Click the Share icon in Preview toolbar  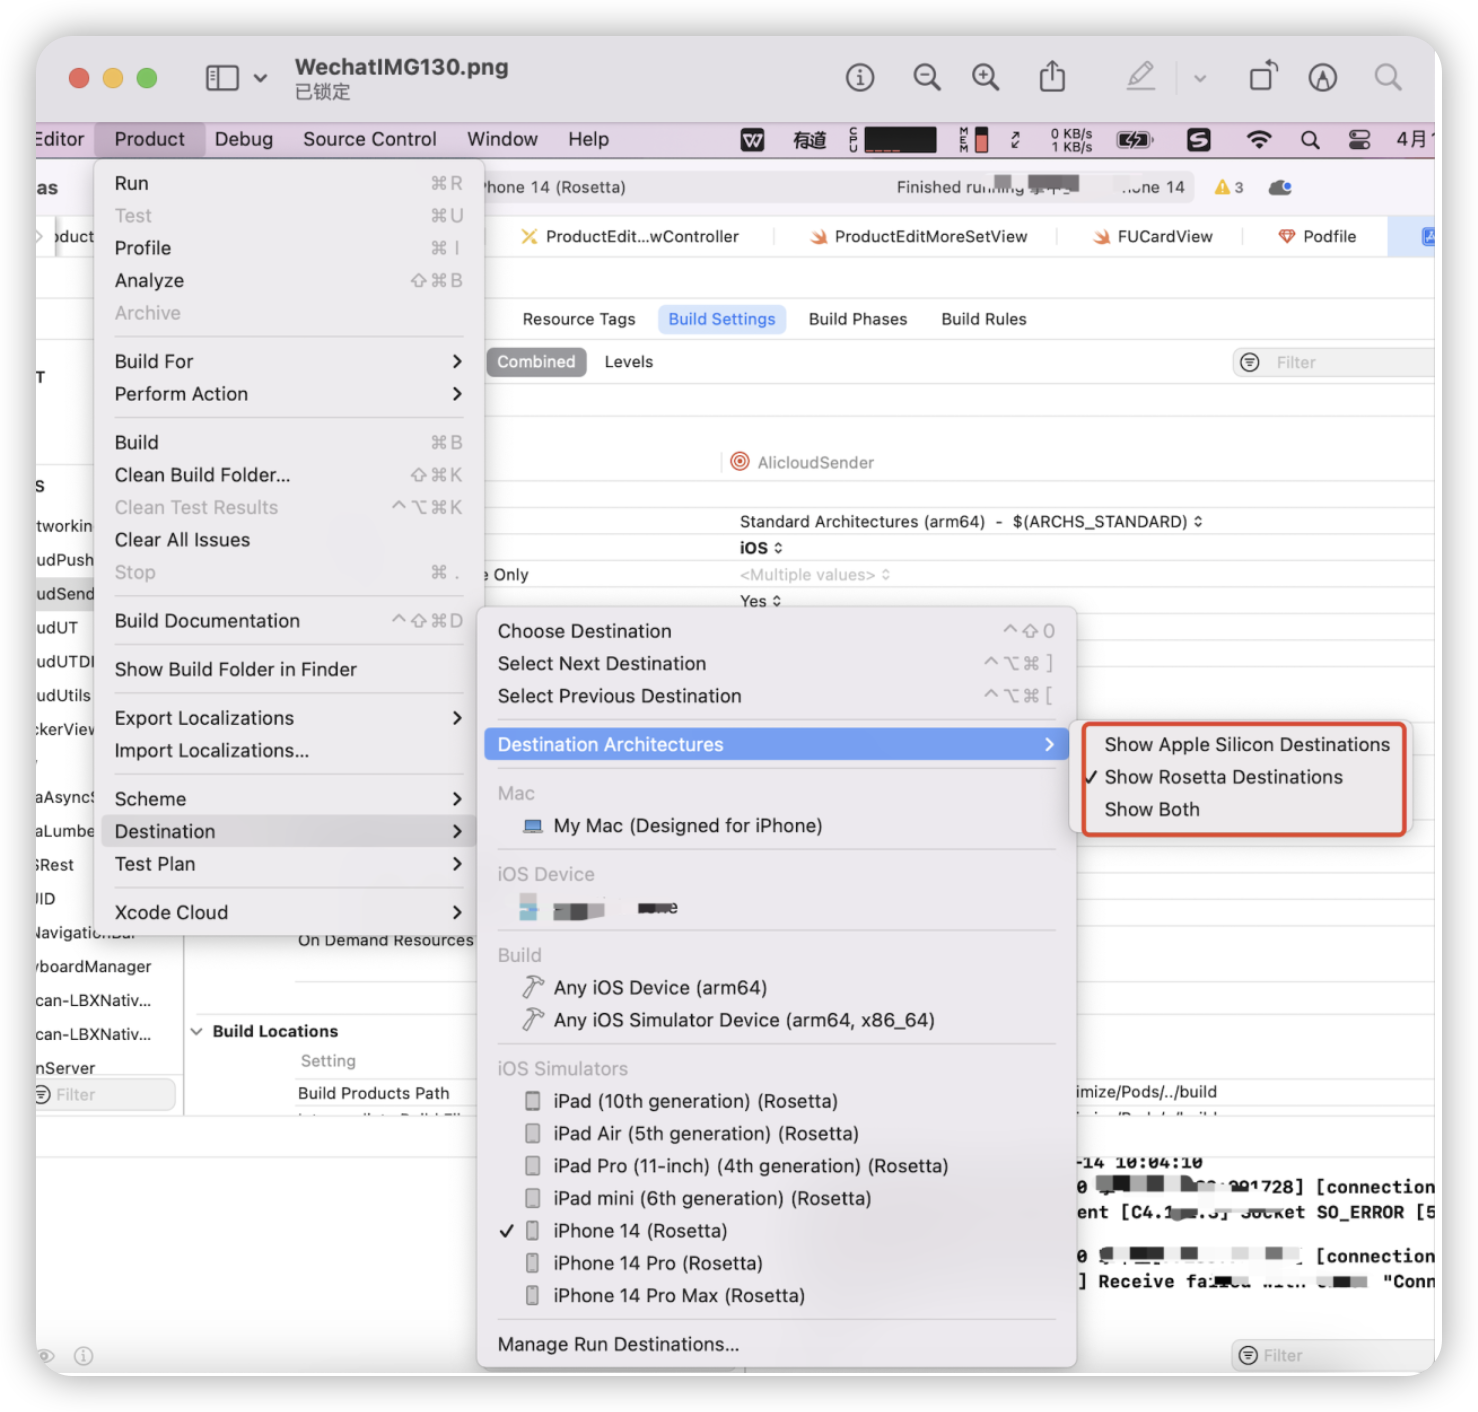pos(1052,76)
